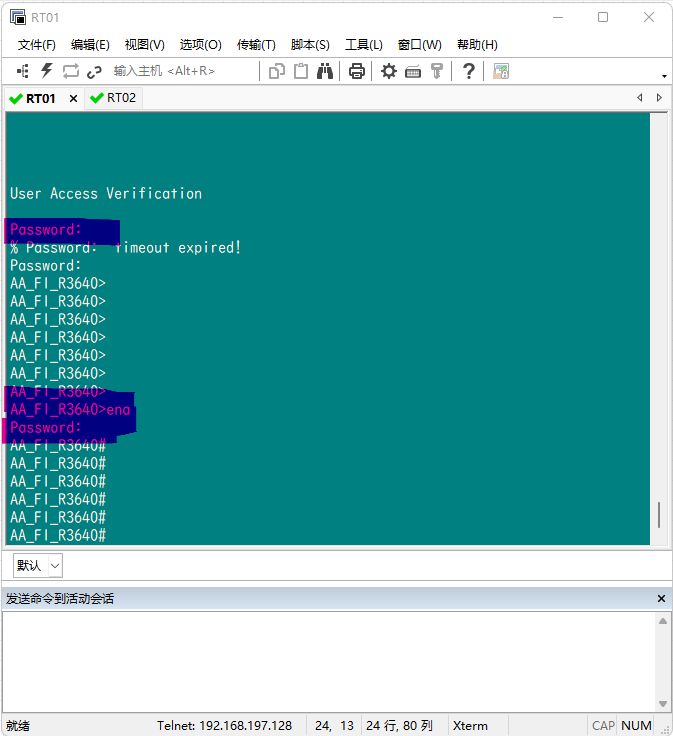Open the 脚本(S) menu

(x=310, y=45)
